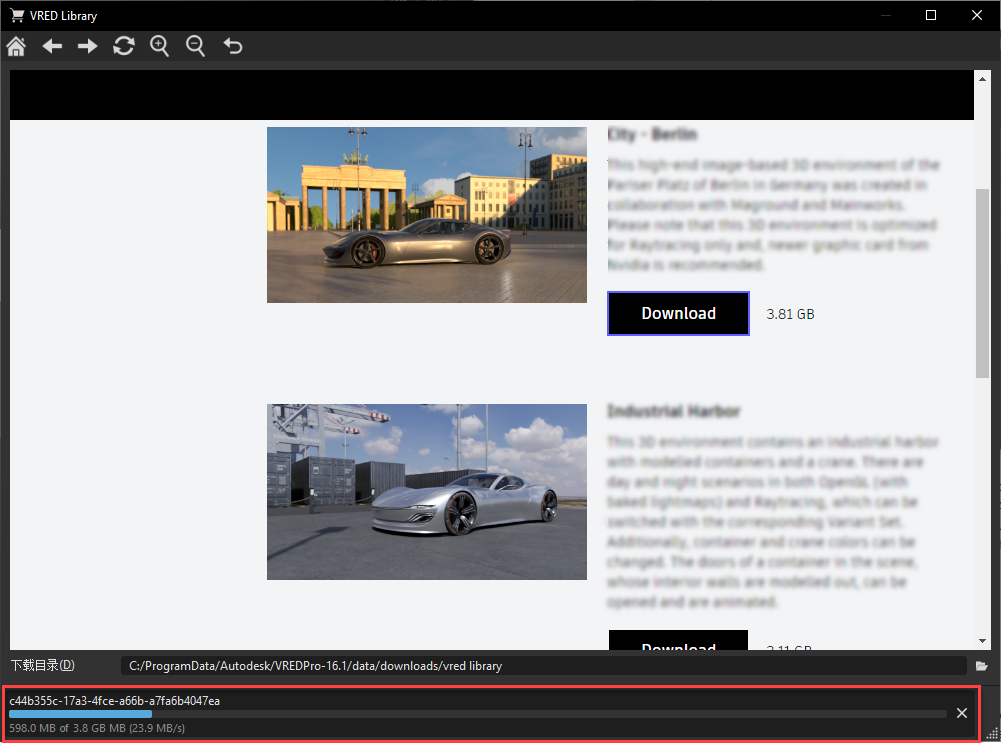Click the download ID c44b355c text
Viewport: 1001px width, 743px height.
tap(114, 701)
